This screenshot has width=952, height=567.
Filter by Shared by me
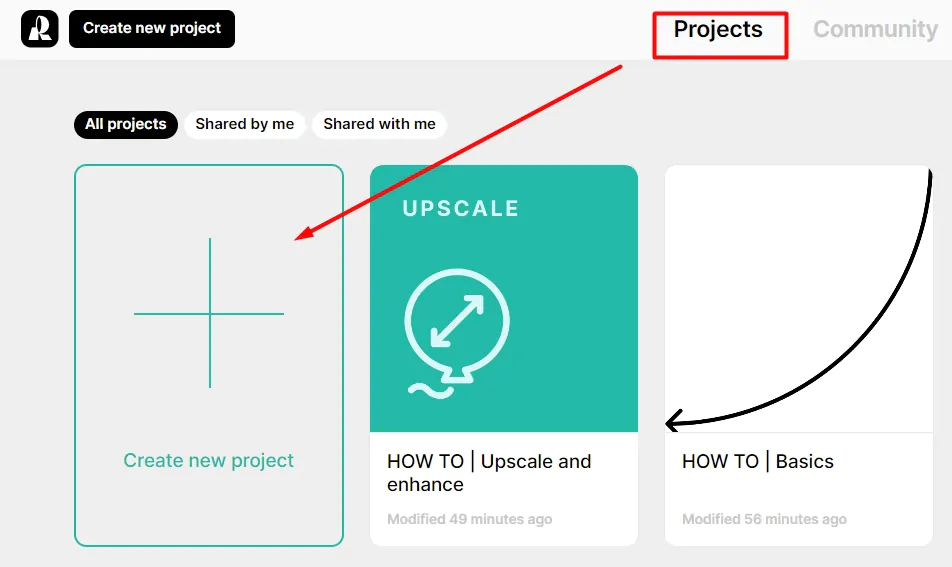point(244,124)
